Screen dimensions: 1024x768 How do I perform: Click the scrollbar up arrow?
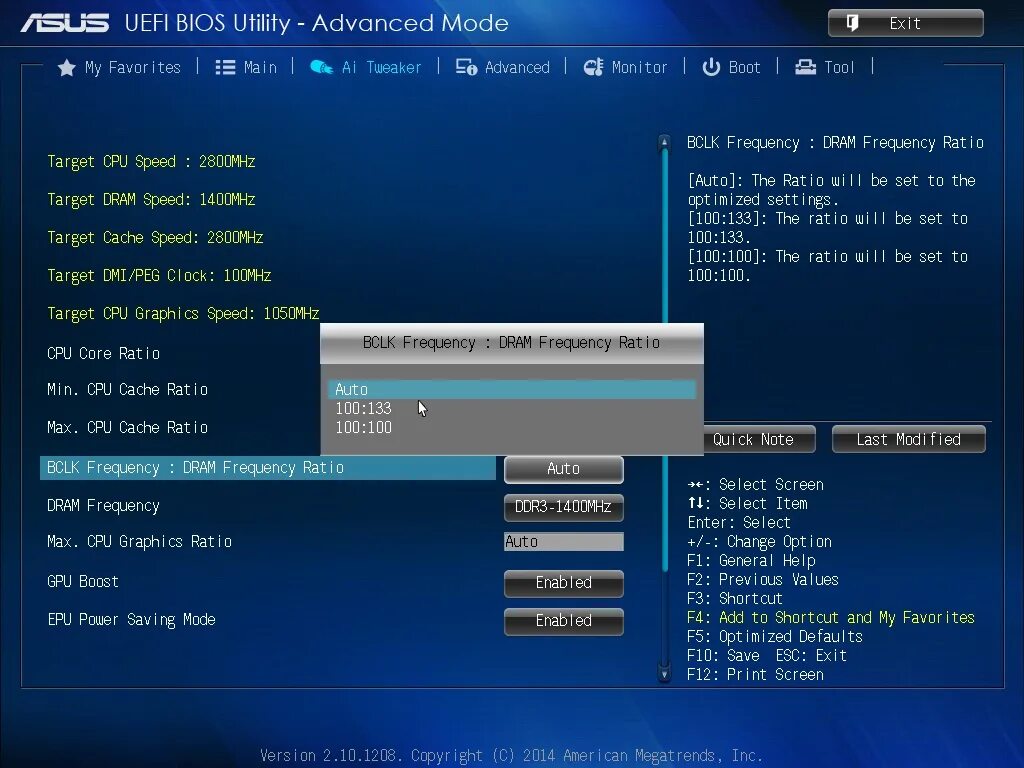point(664,141)
